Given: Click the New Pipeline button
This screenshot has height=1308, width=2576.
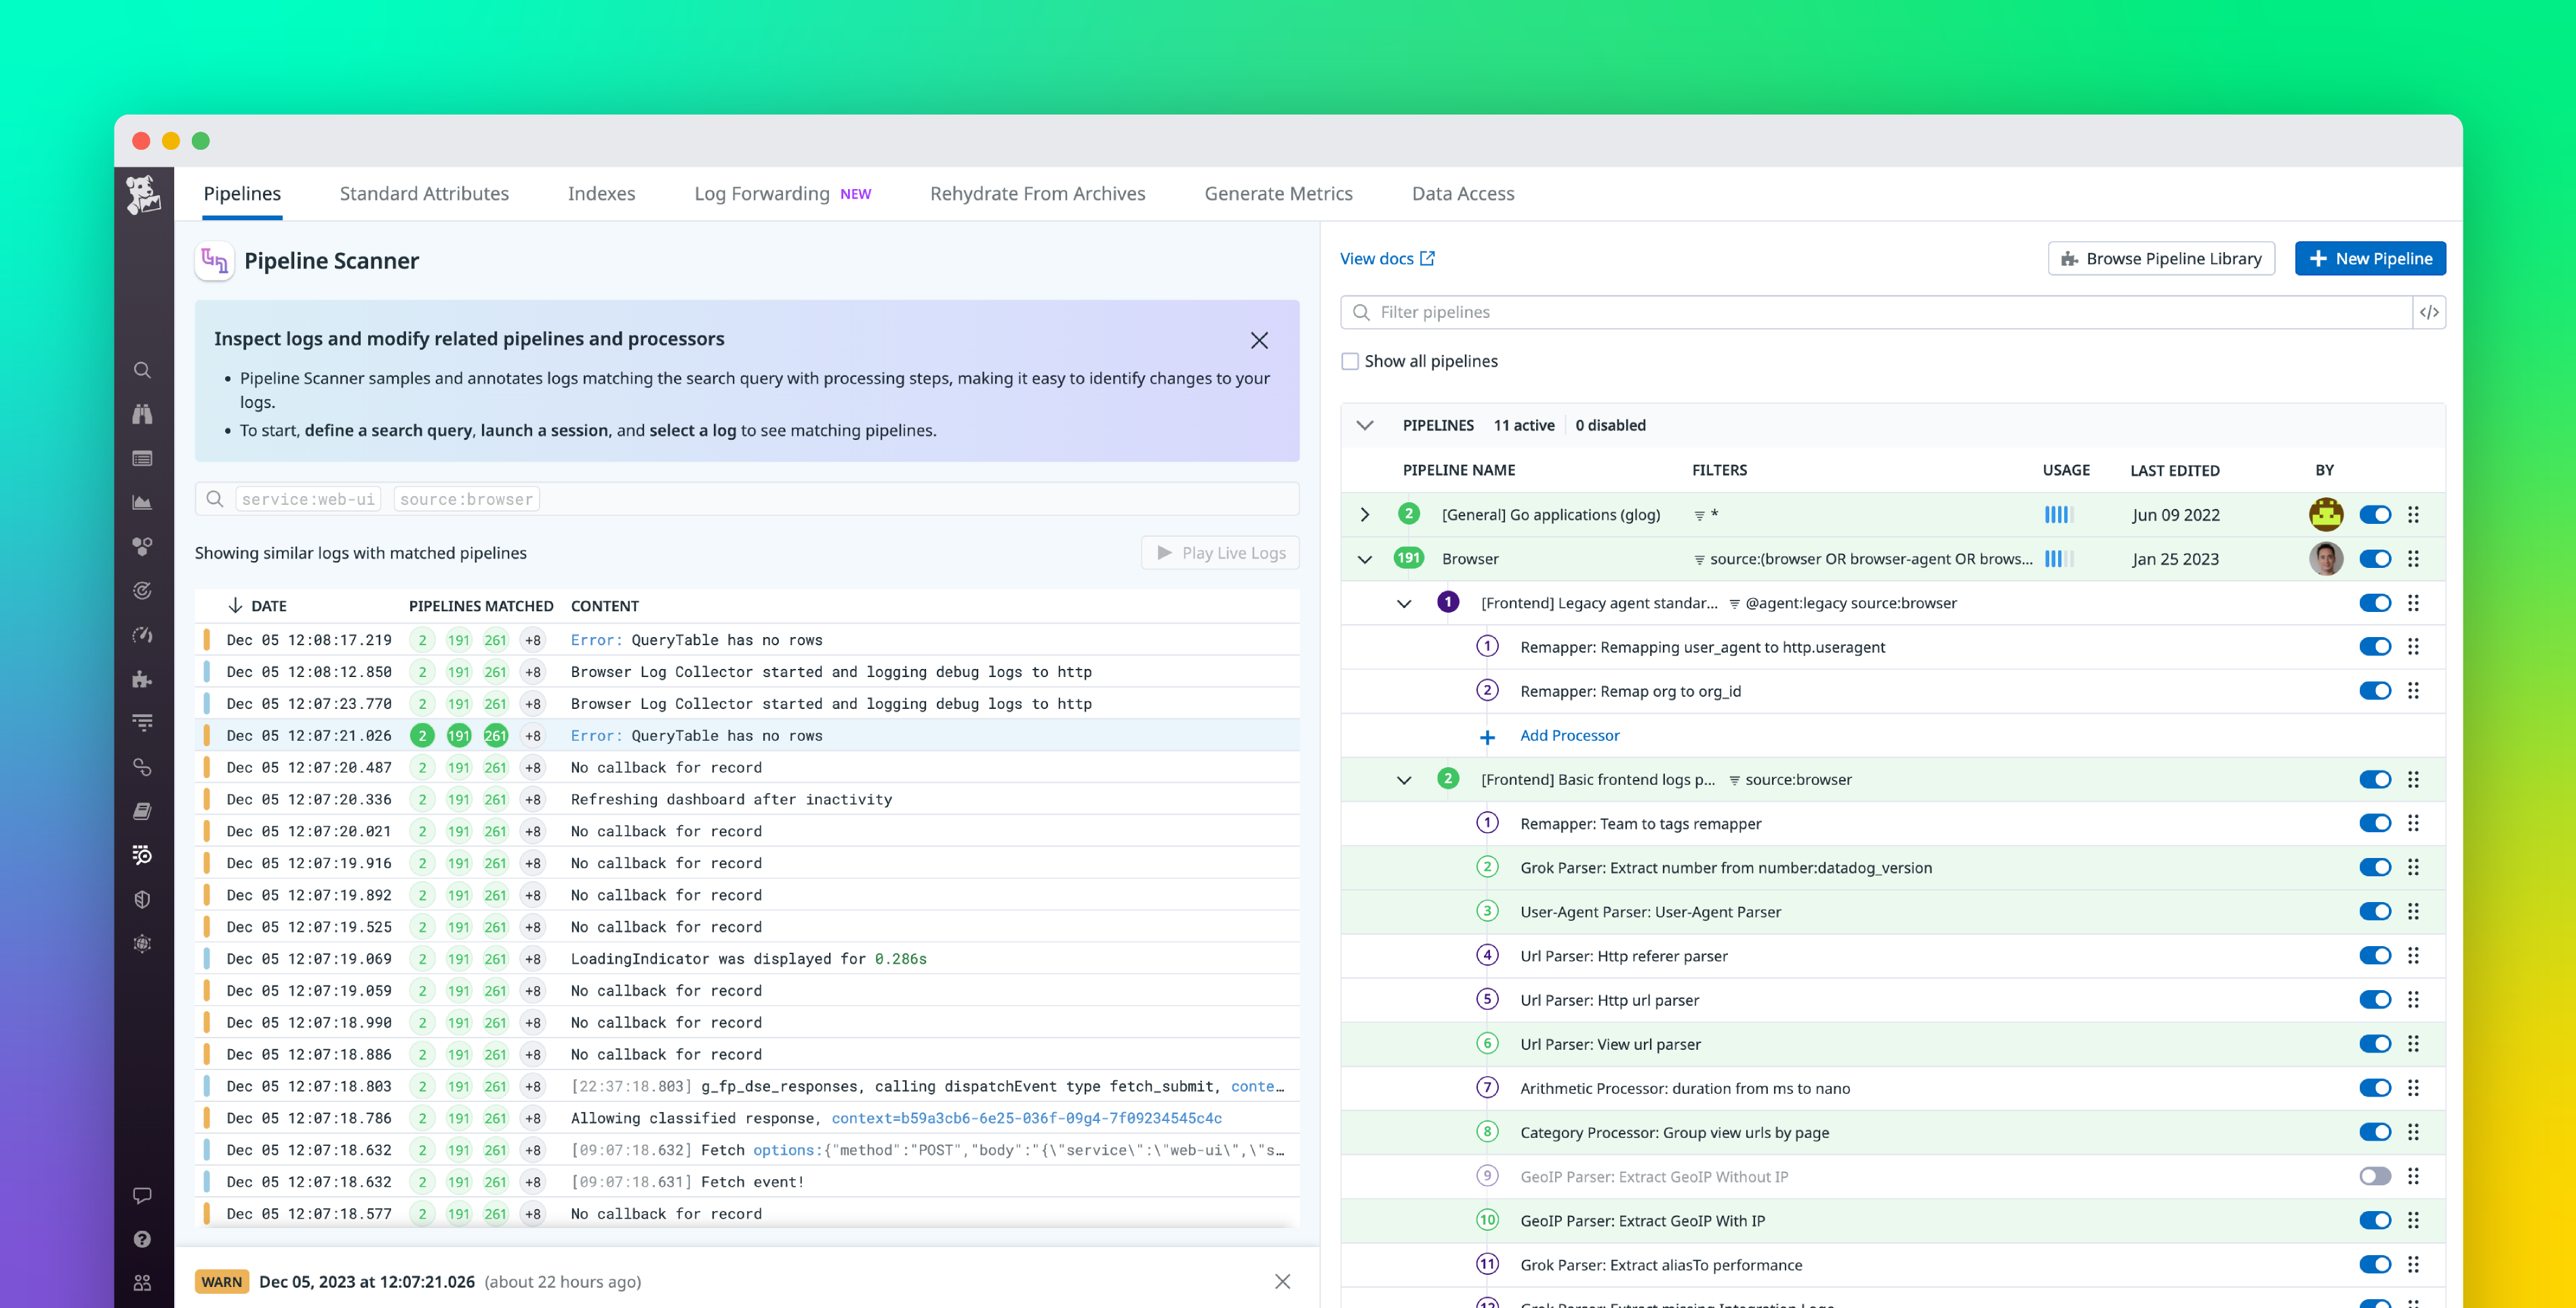Looking at the screenshot, I should [x=2370, y=258].
